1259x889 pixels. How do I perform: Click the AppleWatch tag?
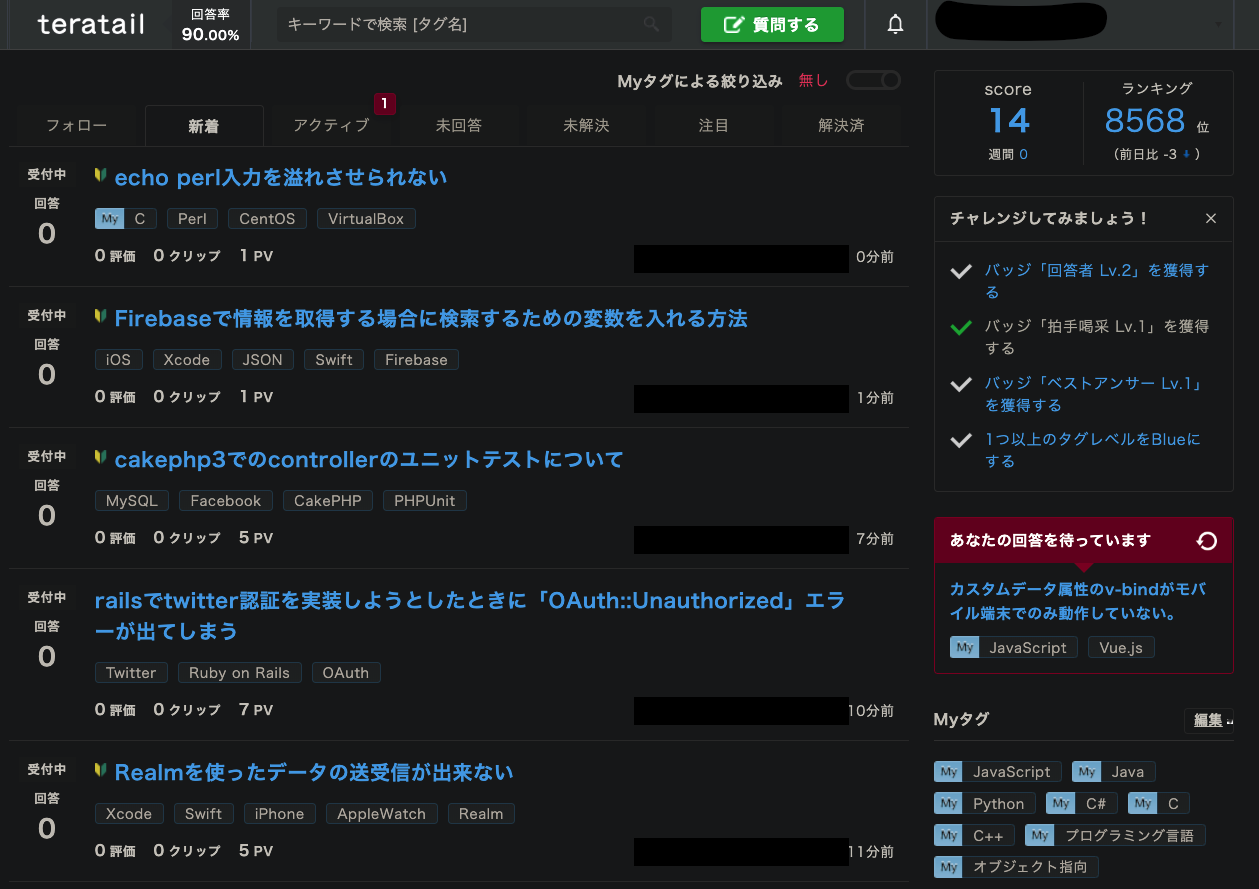[382, 814]
